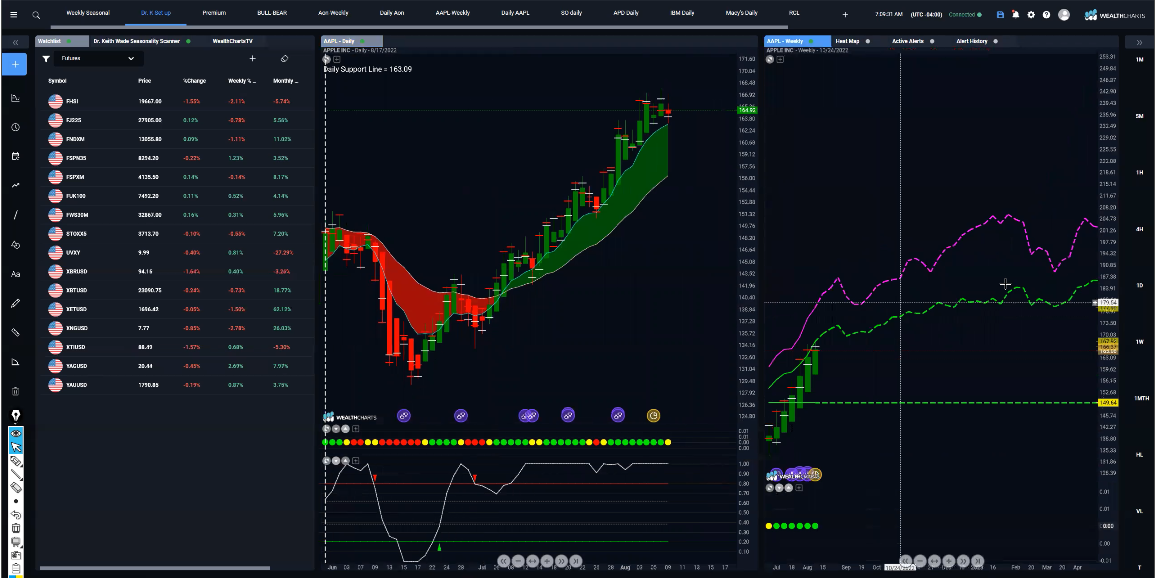Sort watchlist by Price column header
1155x578 pixels.
pos(144,81)
